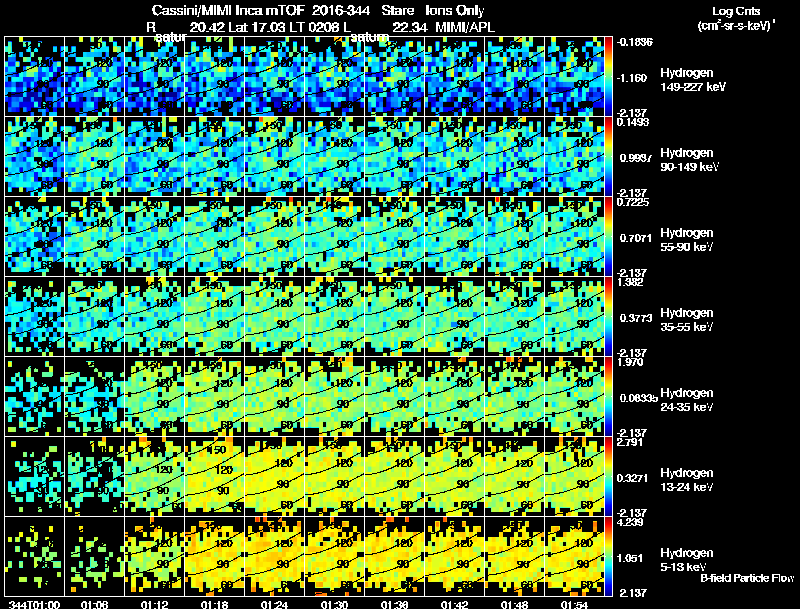Select the 24-35 keV image panel at 01:06
The width and height of the screenshot is (800, 609).
click(94, 396)
